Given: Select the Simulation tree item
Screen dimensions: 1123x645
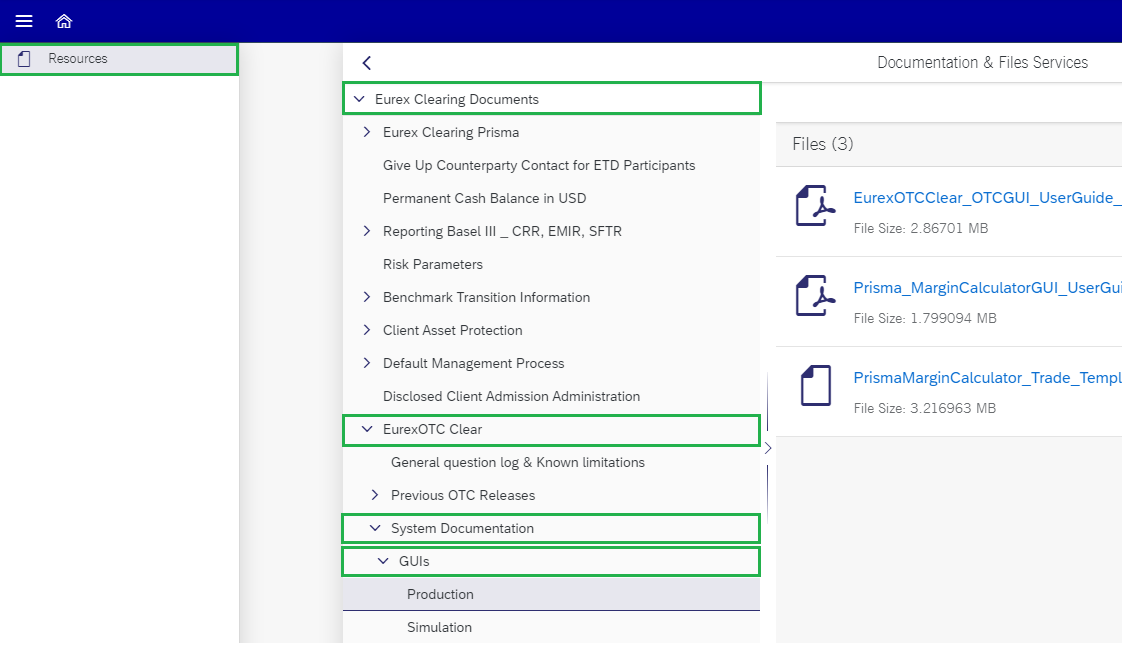Looking at the screenshot, I should 551,627.
